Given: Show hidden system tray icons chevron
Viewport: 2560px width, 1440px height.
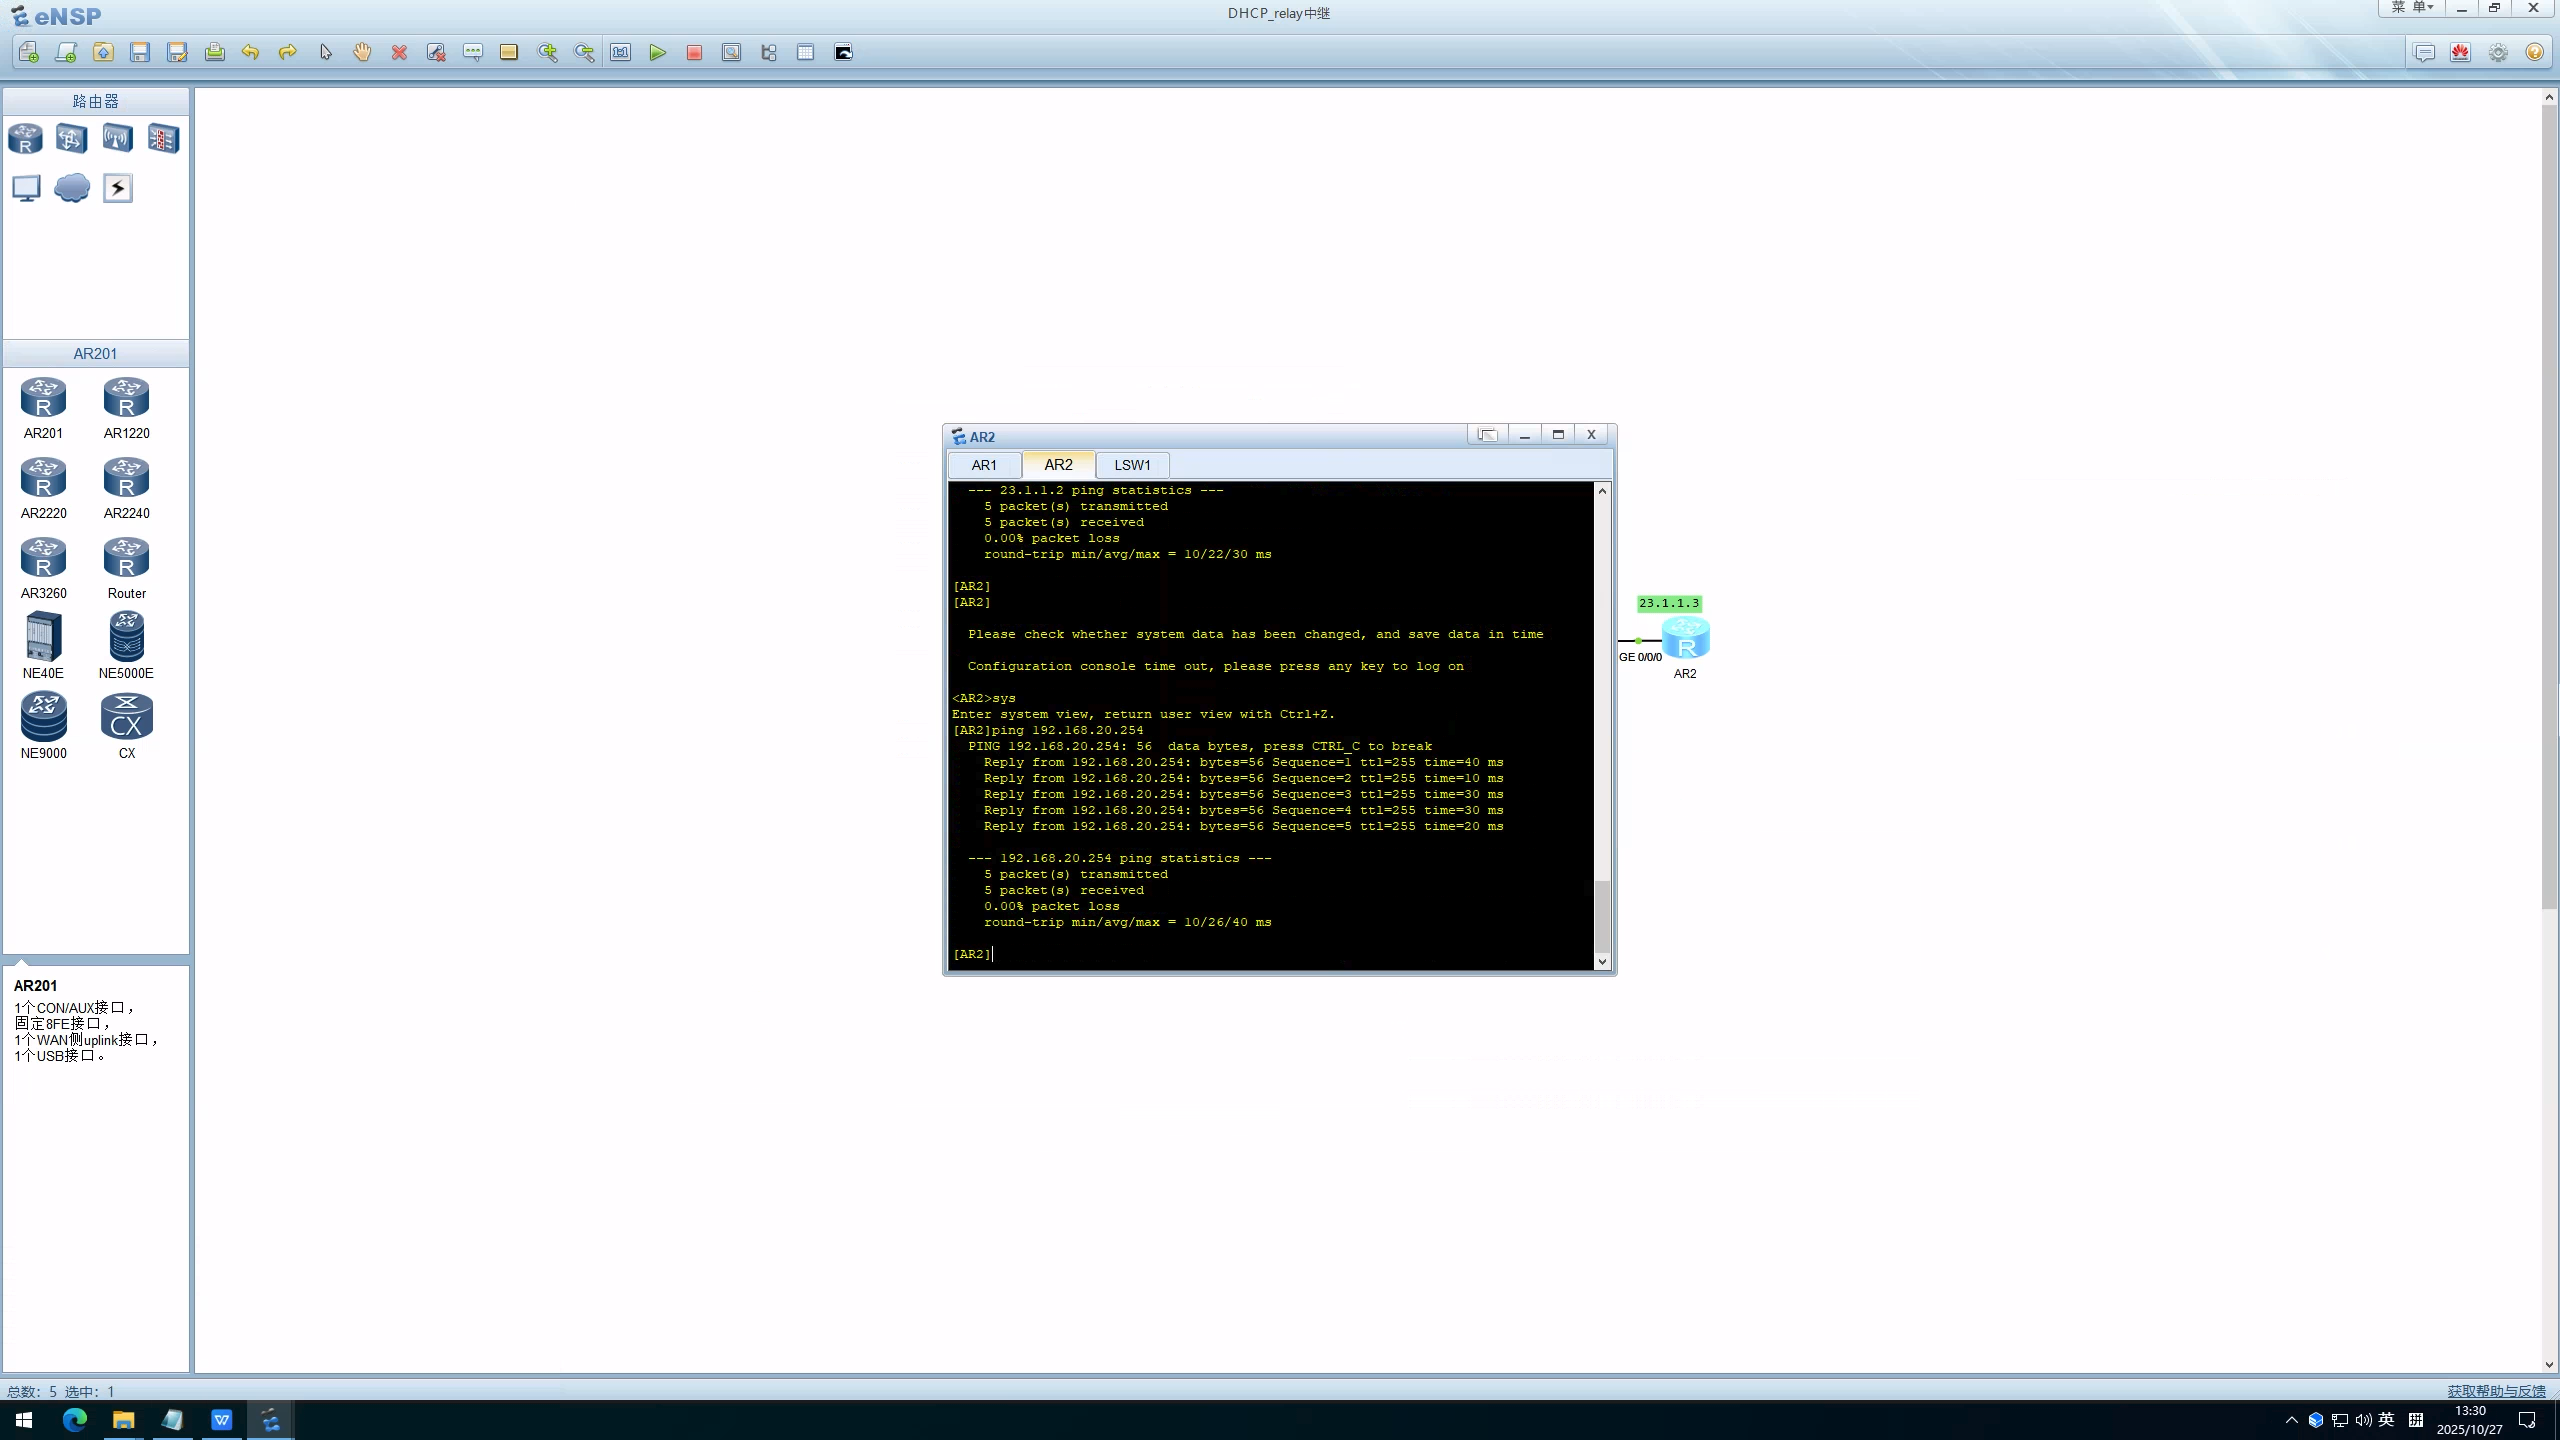Looking at the screenshot, I should click(x=2291, y=1420).
